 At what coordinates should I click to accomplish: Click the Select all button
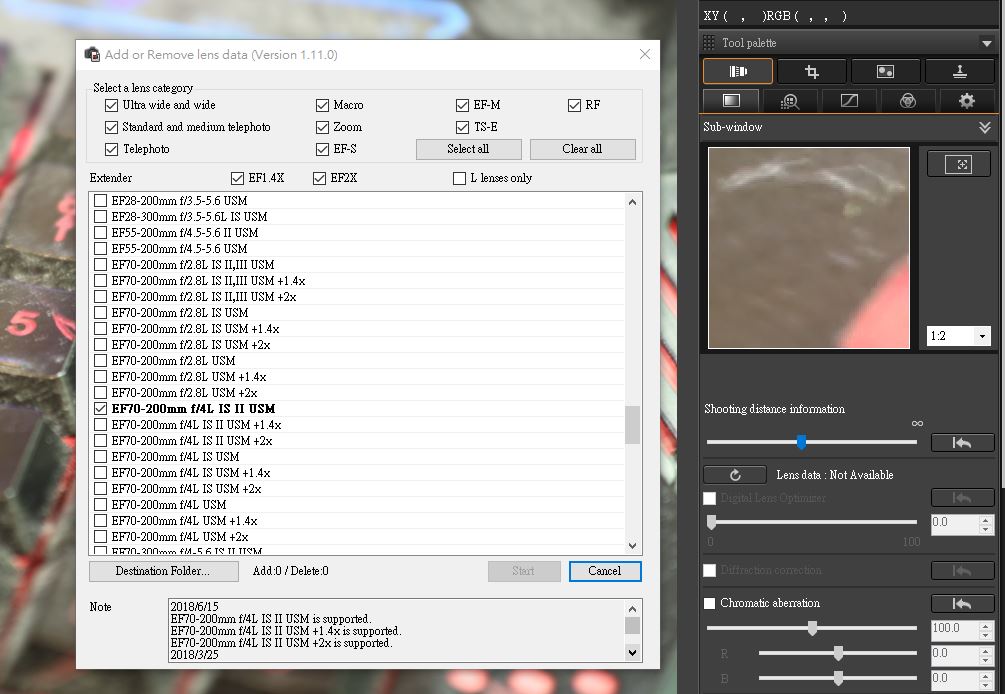[x=468, y=149]
